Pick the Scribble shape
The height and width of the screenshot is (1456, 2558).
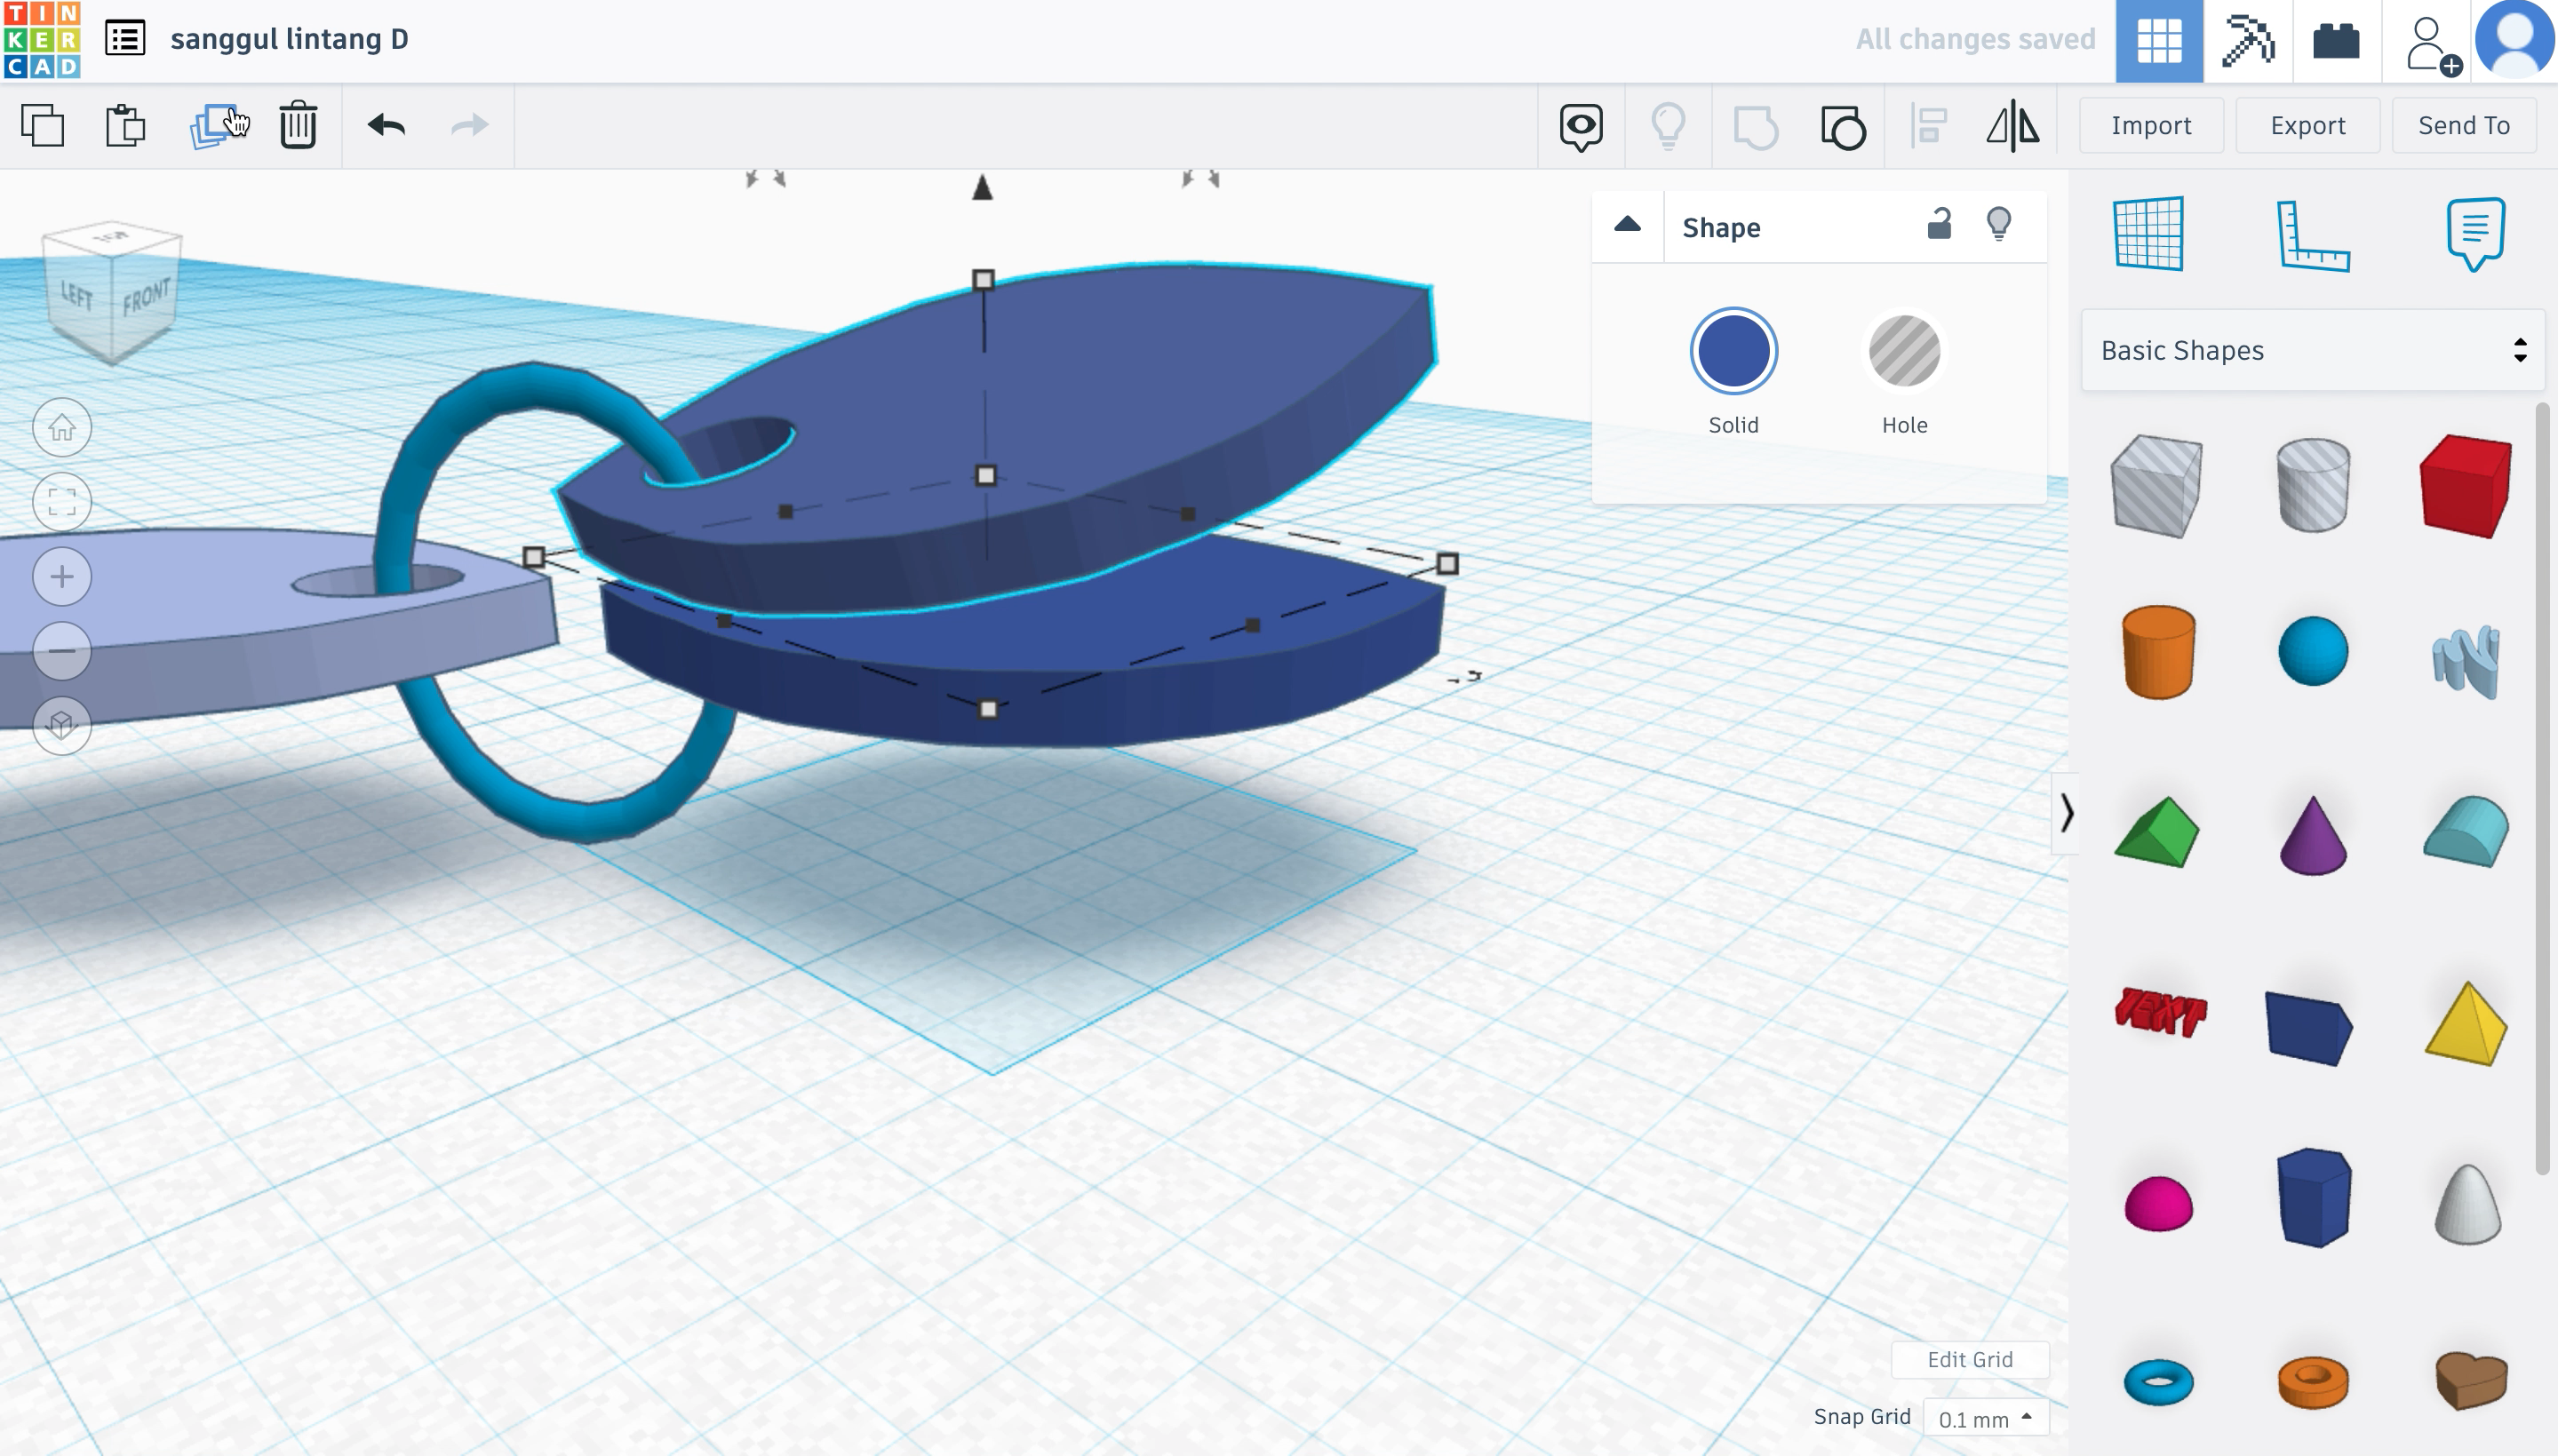coord(2466,660)
